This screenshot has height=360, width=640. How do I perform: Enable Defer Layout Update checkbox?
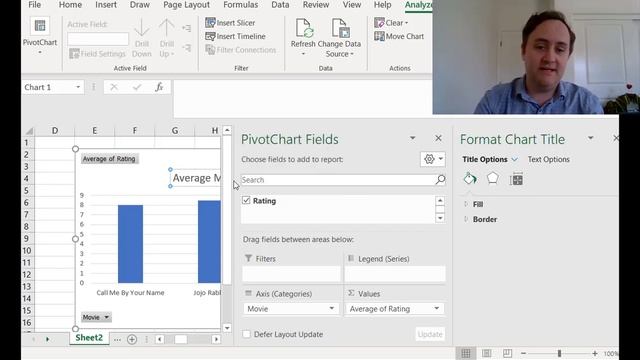tap(247, 334)
